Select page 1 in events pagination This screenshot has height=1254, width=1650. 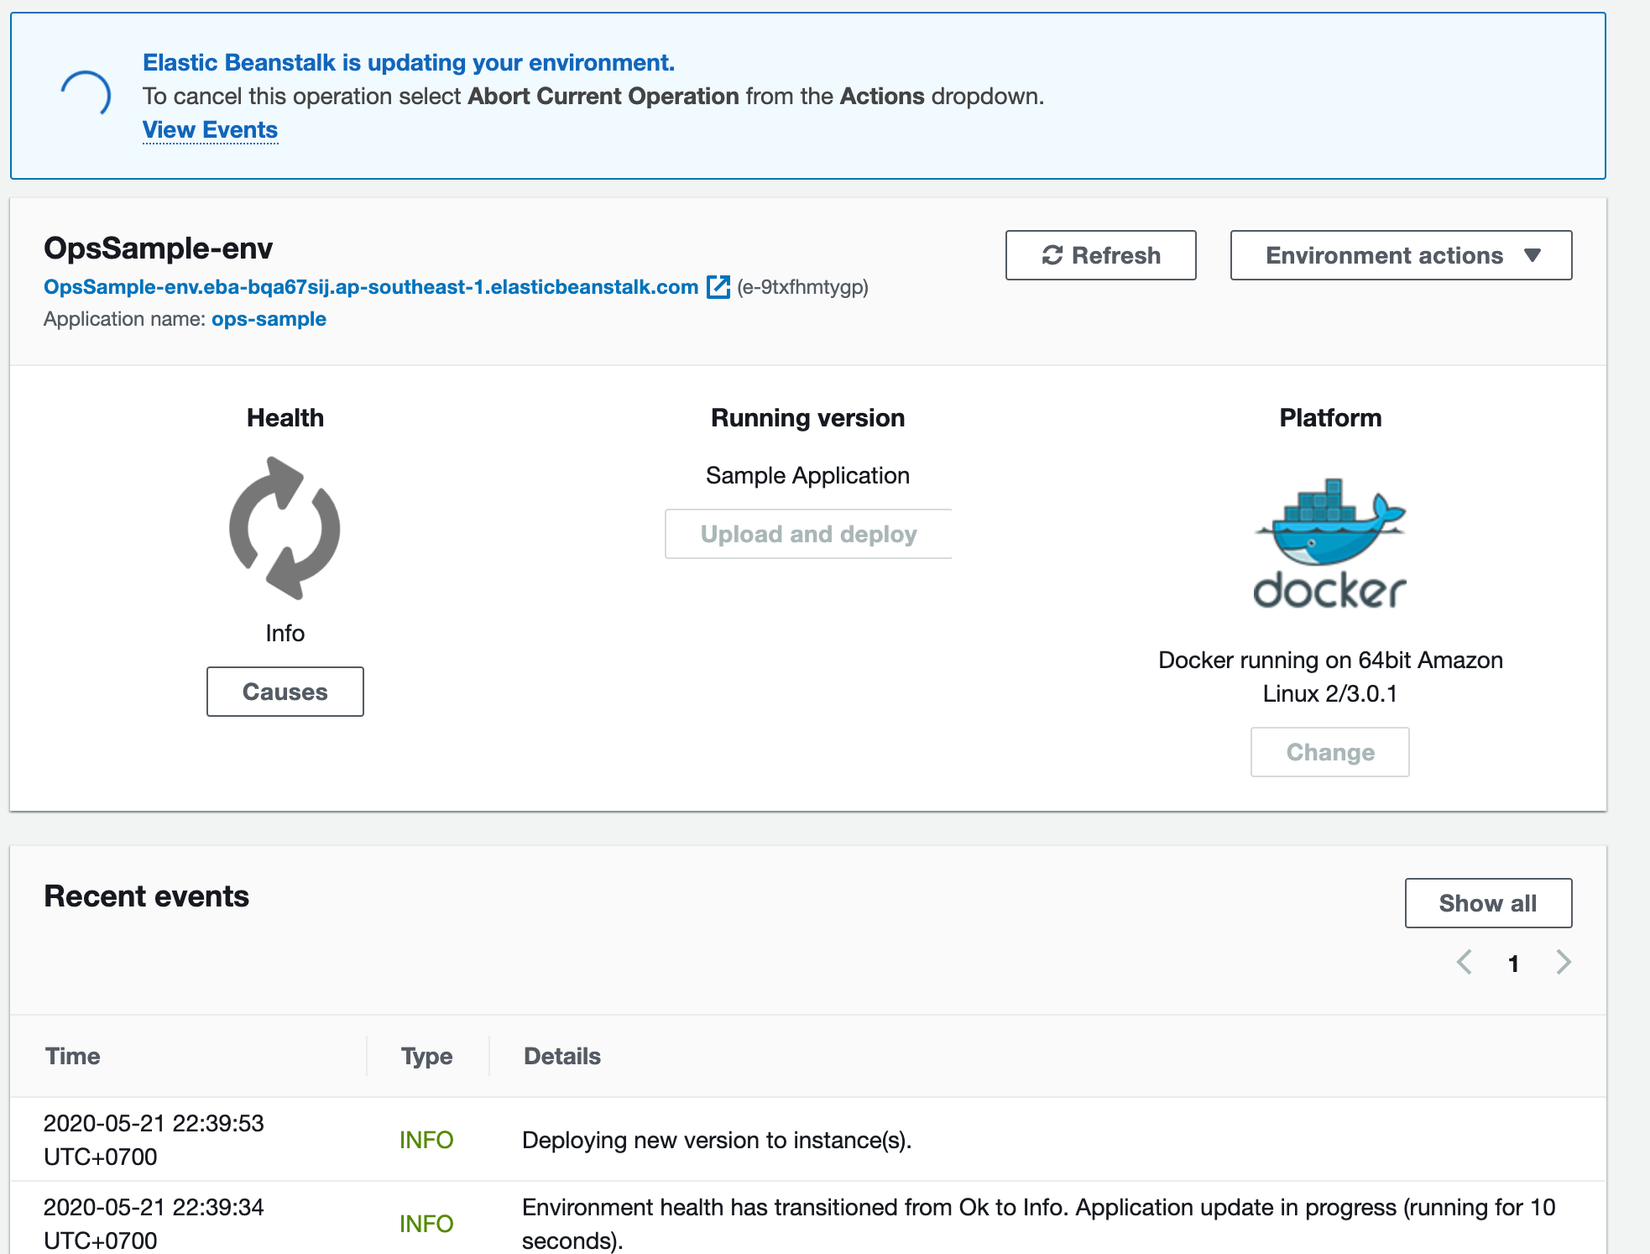(x=1514, y=963)
